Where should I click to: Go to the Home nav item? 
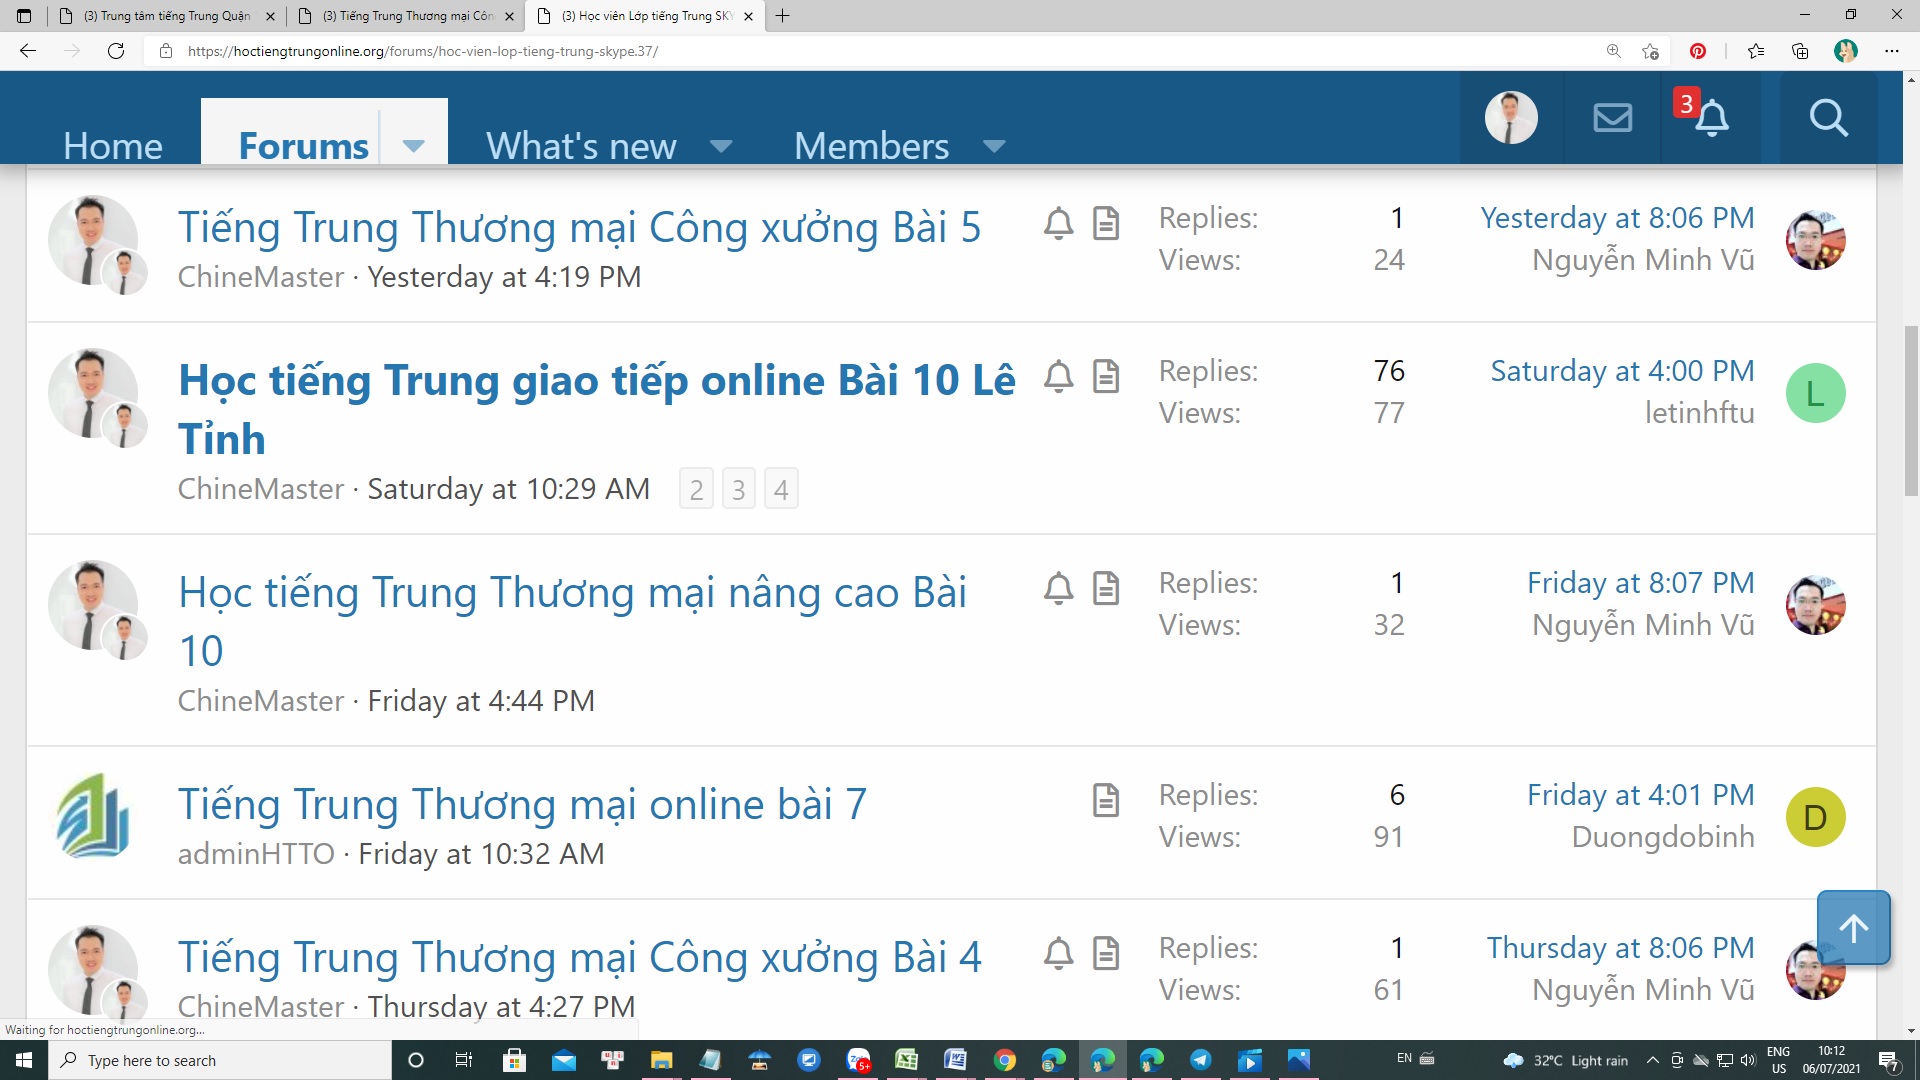[112, 146]
